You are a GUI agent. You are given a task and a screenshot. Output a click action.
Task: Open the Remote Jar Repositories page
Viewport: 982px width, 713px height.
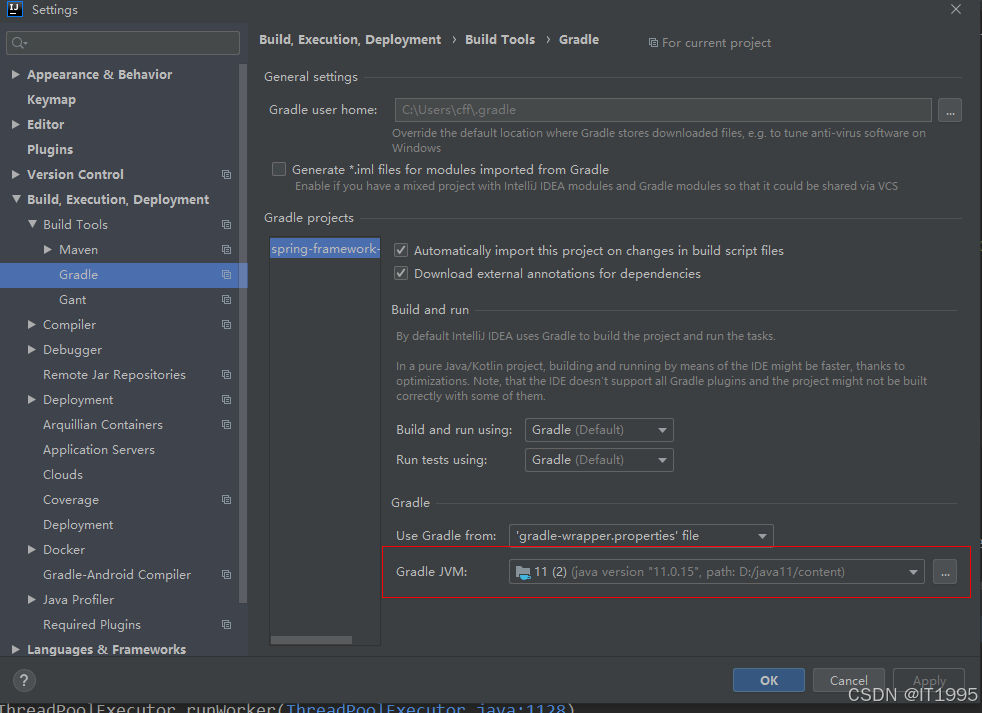115,375
